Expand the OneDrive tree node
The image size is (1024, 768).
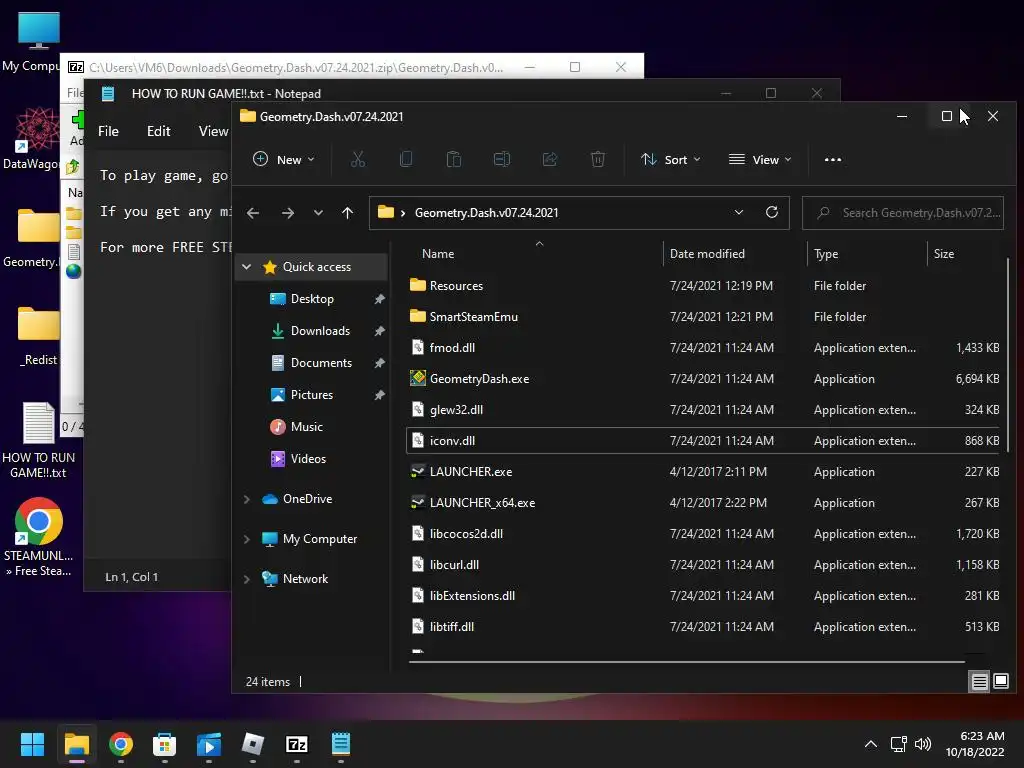247,499
